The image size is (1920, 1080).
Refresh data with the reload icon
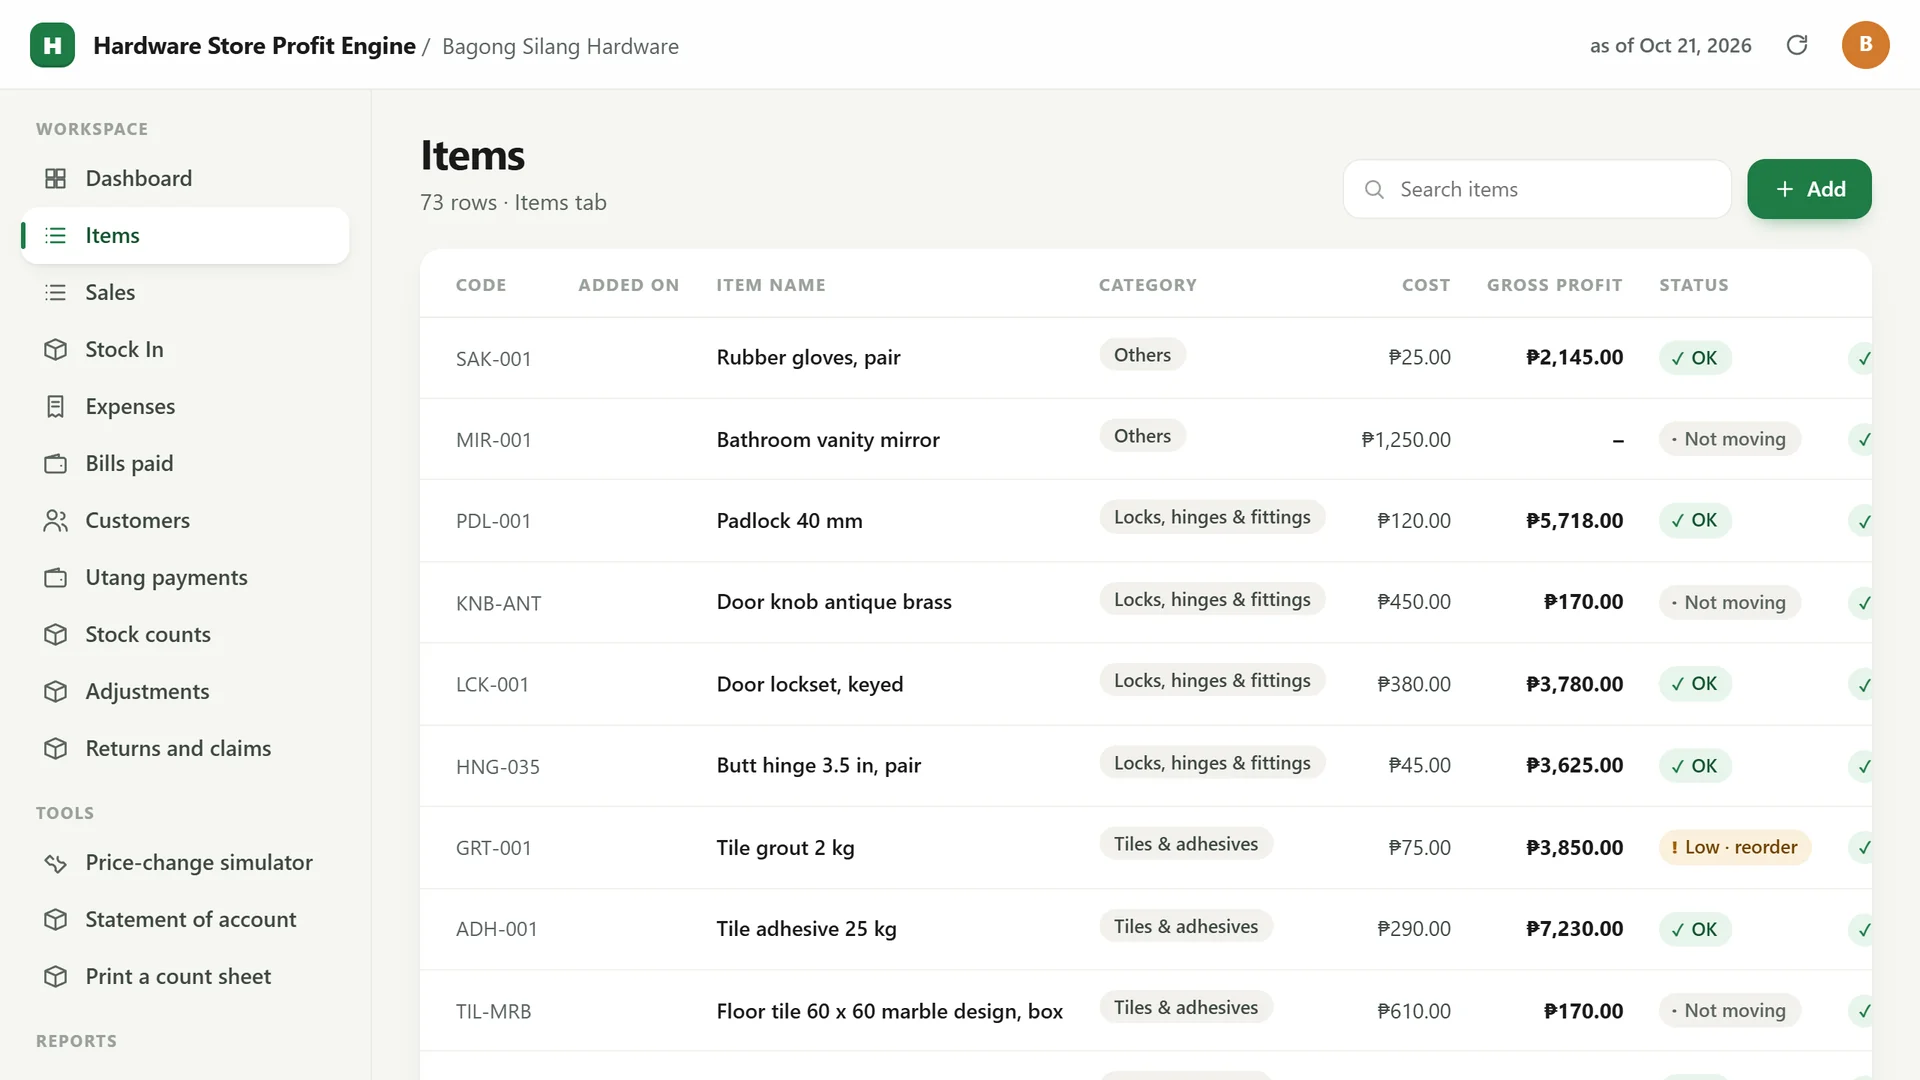point(1797,45)
